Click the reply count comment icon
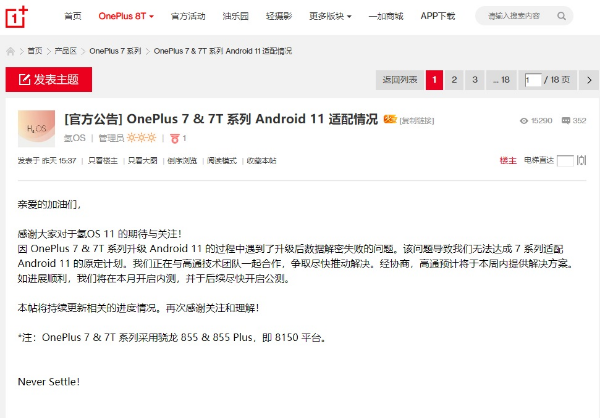 566,121
